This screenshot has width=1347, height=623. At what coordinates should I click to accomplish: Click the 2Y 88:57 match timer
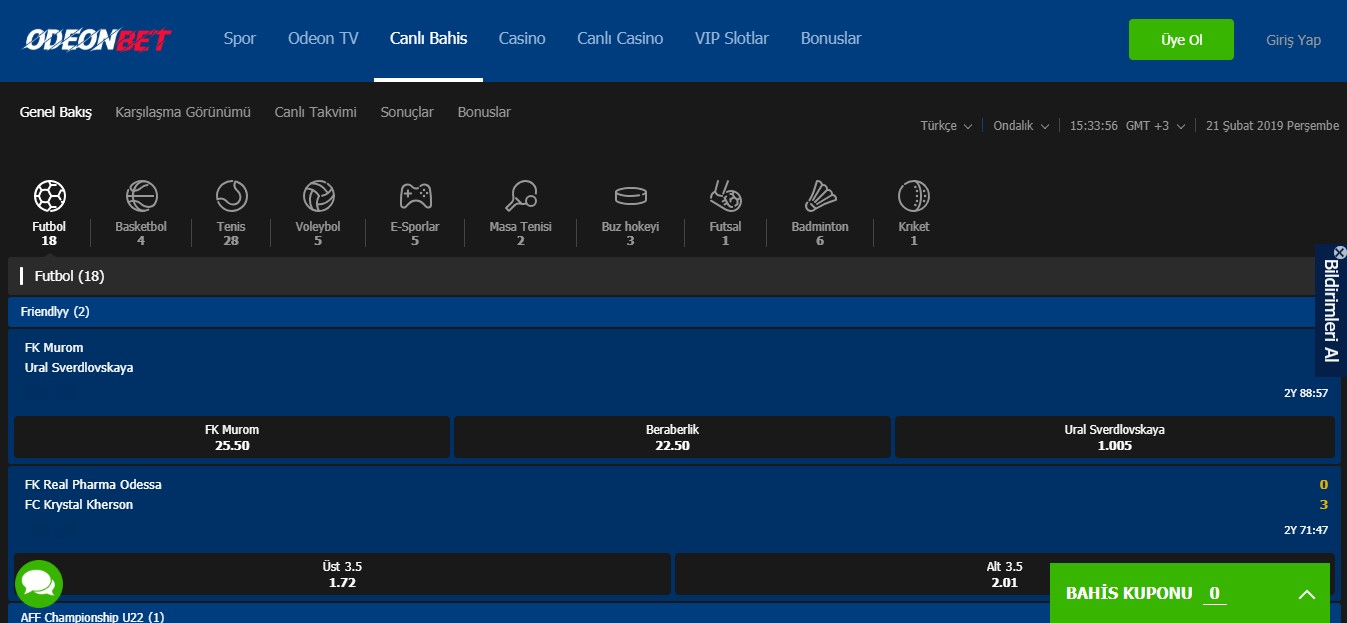click(1306, 393)
